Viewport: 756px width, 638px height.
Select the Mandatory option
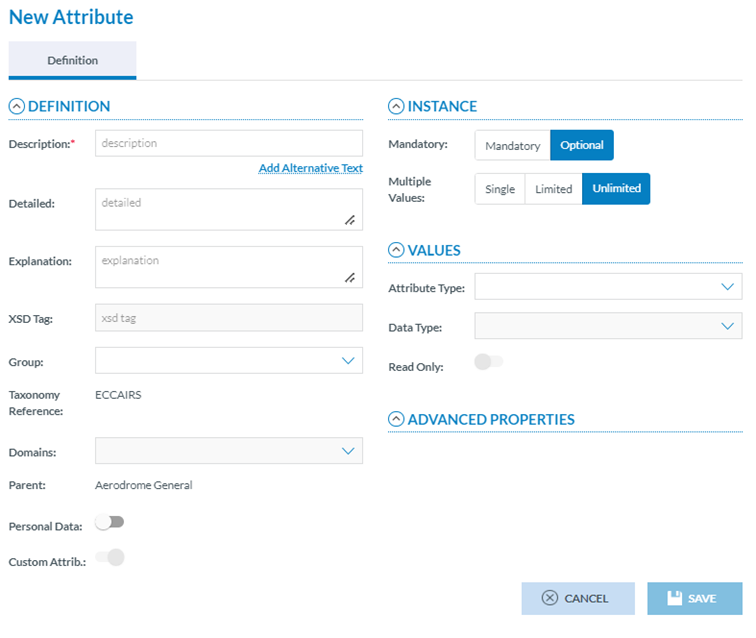click(512, 146)
